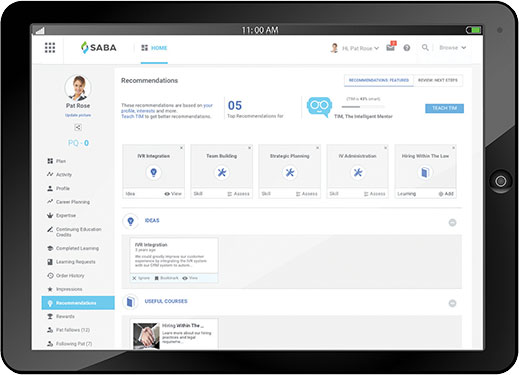Click the IVR Integration lightbulb icon
Image resolution: width=519 pixels, height=375 pixels.
154,172
